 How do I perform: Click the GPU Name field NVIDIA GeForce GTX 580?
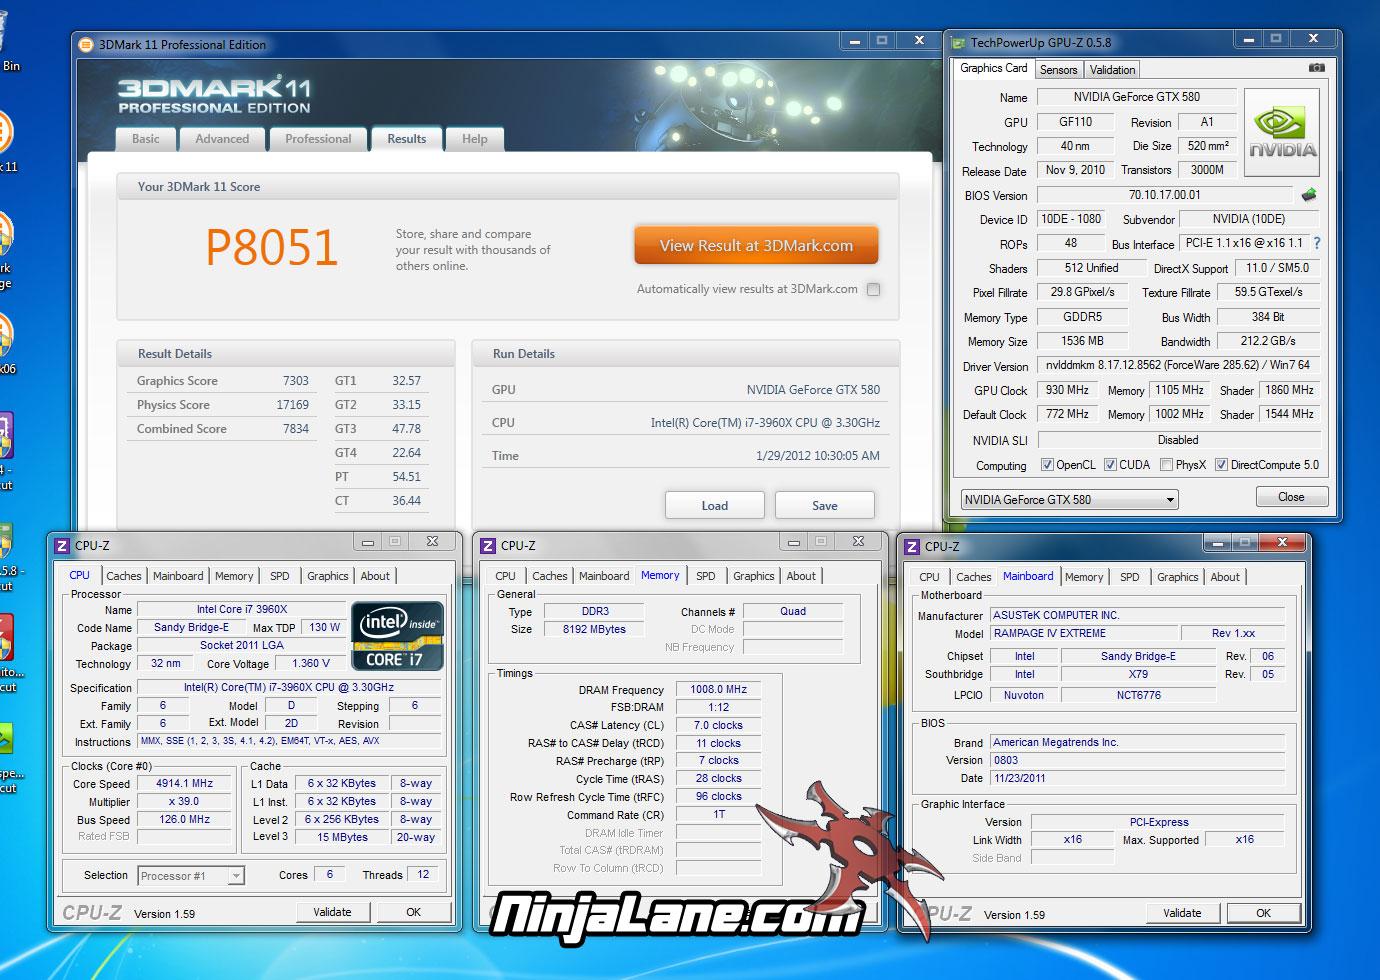click(x=1137, y=97)
